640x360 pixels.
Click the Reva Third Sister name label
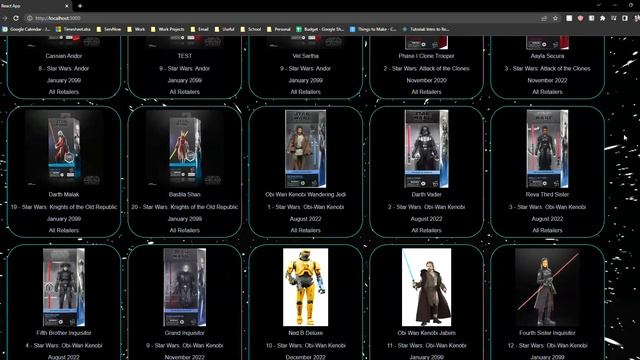547,194
